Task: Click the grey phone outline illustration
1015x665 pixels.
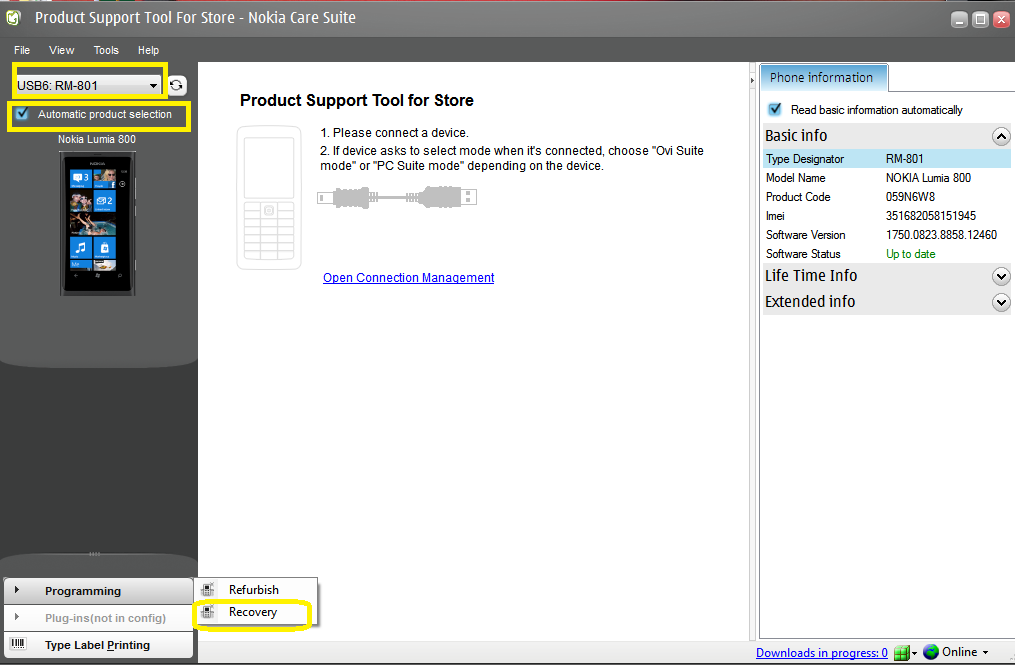Action: click(x=269, y=197)
